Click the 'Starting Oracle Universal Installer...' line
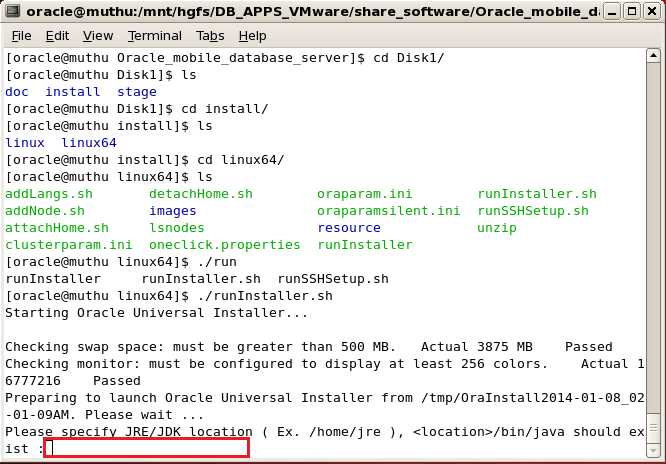Viewport: 666px width, 464px height. pos(156,313)
